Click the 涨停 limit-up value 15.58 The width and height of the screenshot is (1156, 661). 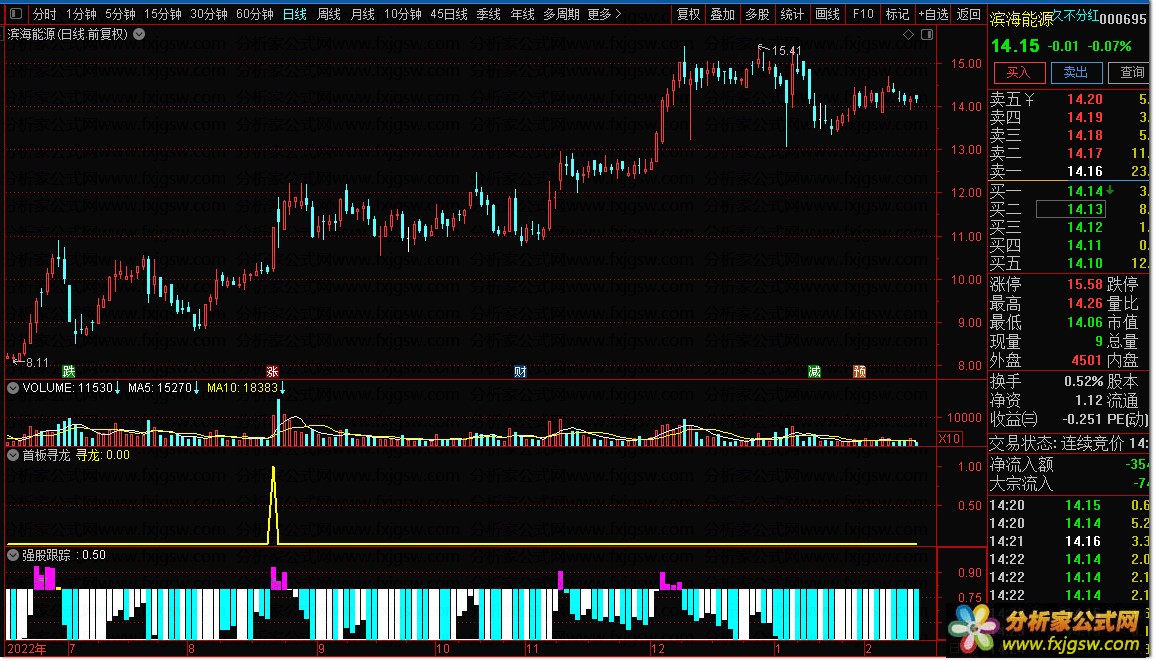point(1084,284)
